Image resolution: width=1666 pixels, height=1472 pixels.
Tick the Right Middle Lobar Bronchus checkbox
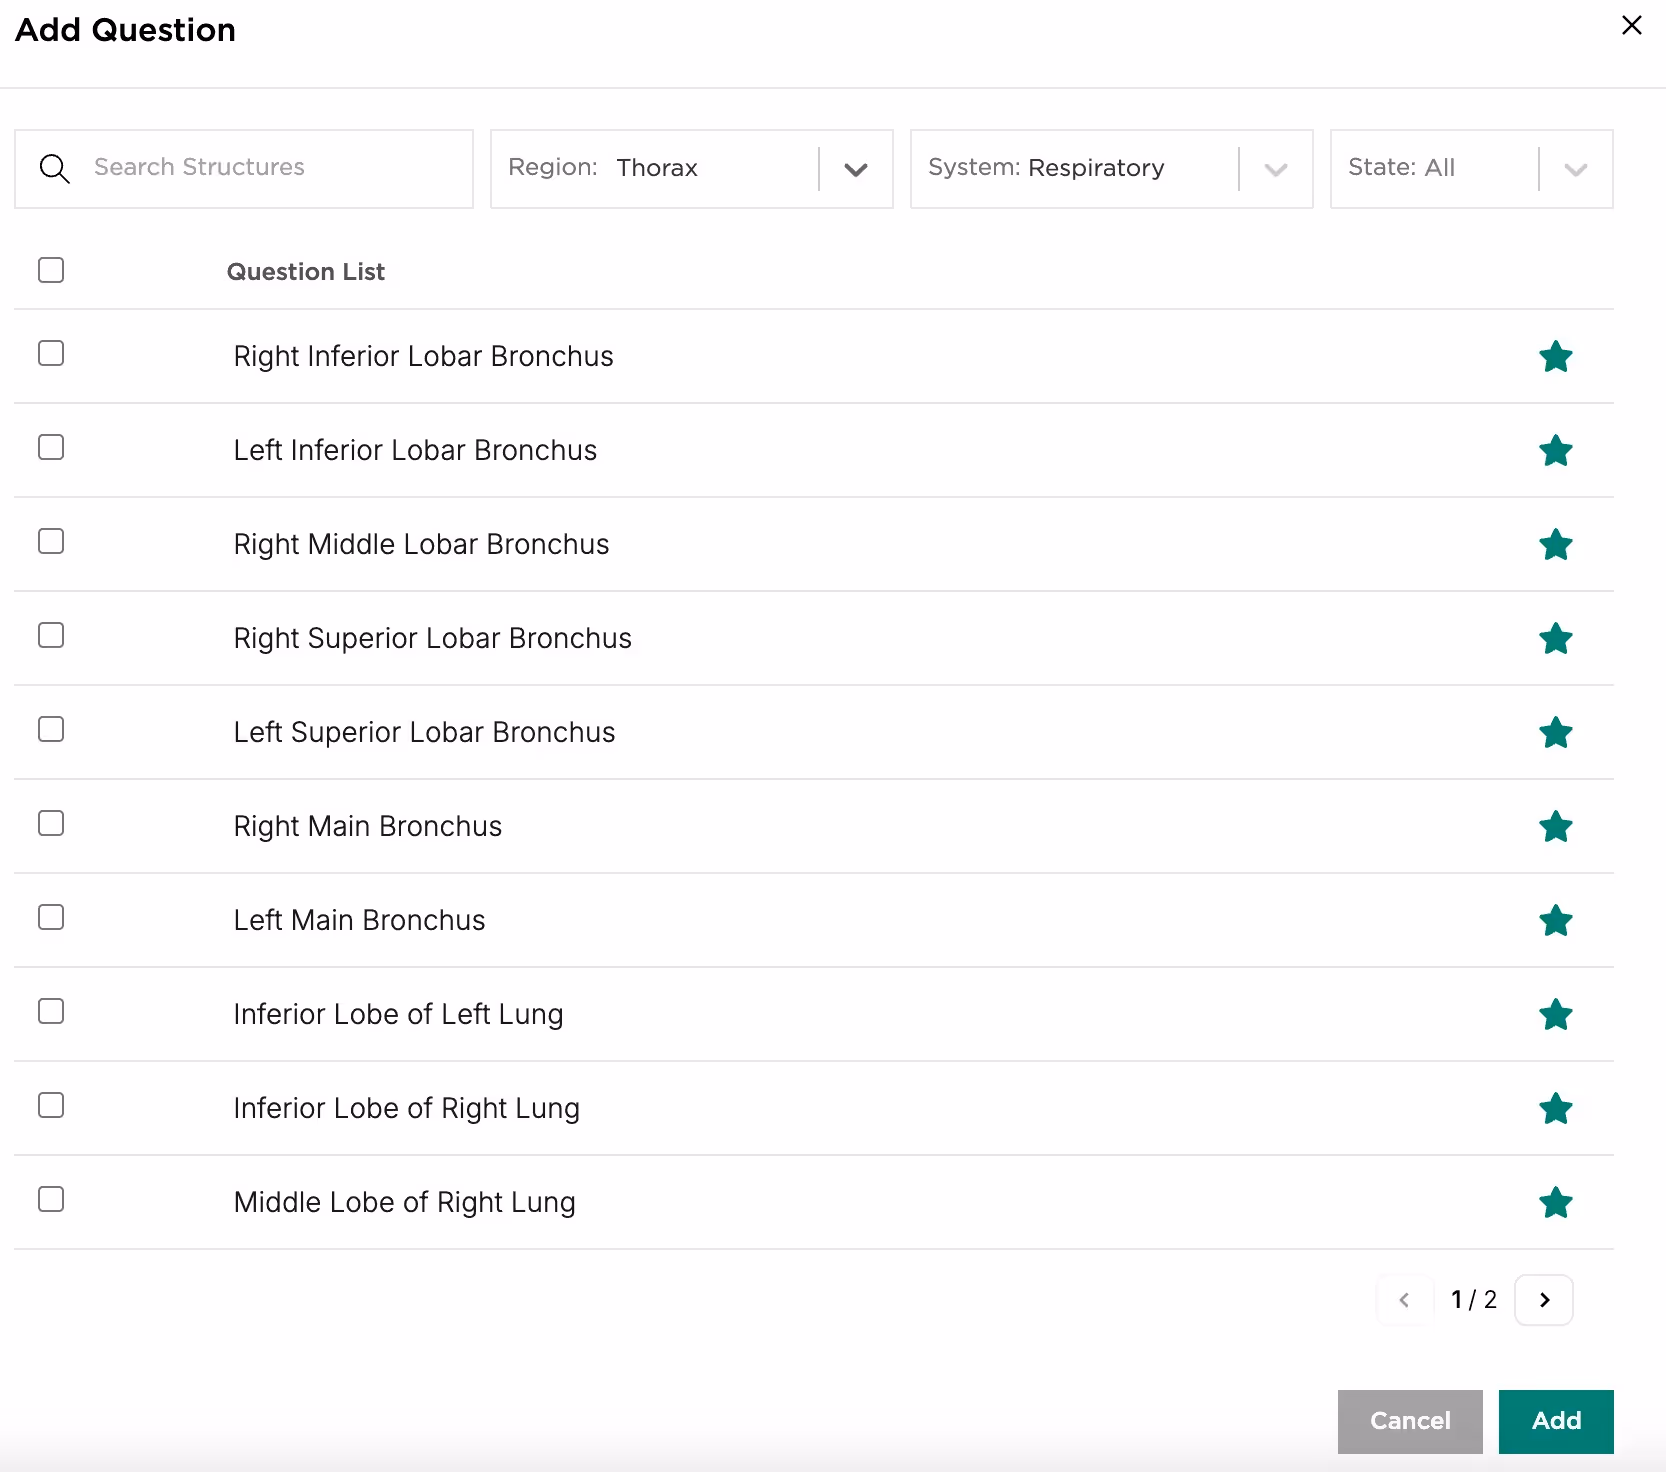51,541
